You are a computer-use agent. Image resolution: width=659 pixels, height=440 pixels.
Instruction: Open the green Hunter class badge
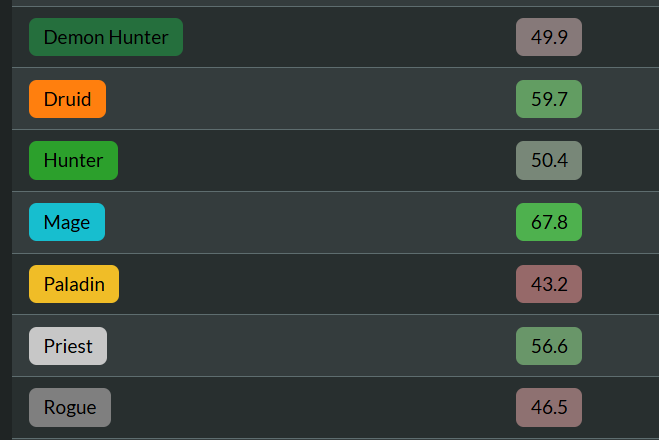click(74, 161)
